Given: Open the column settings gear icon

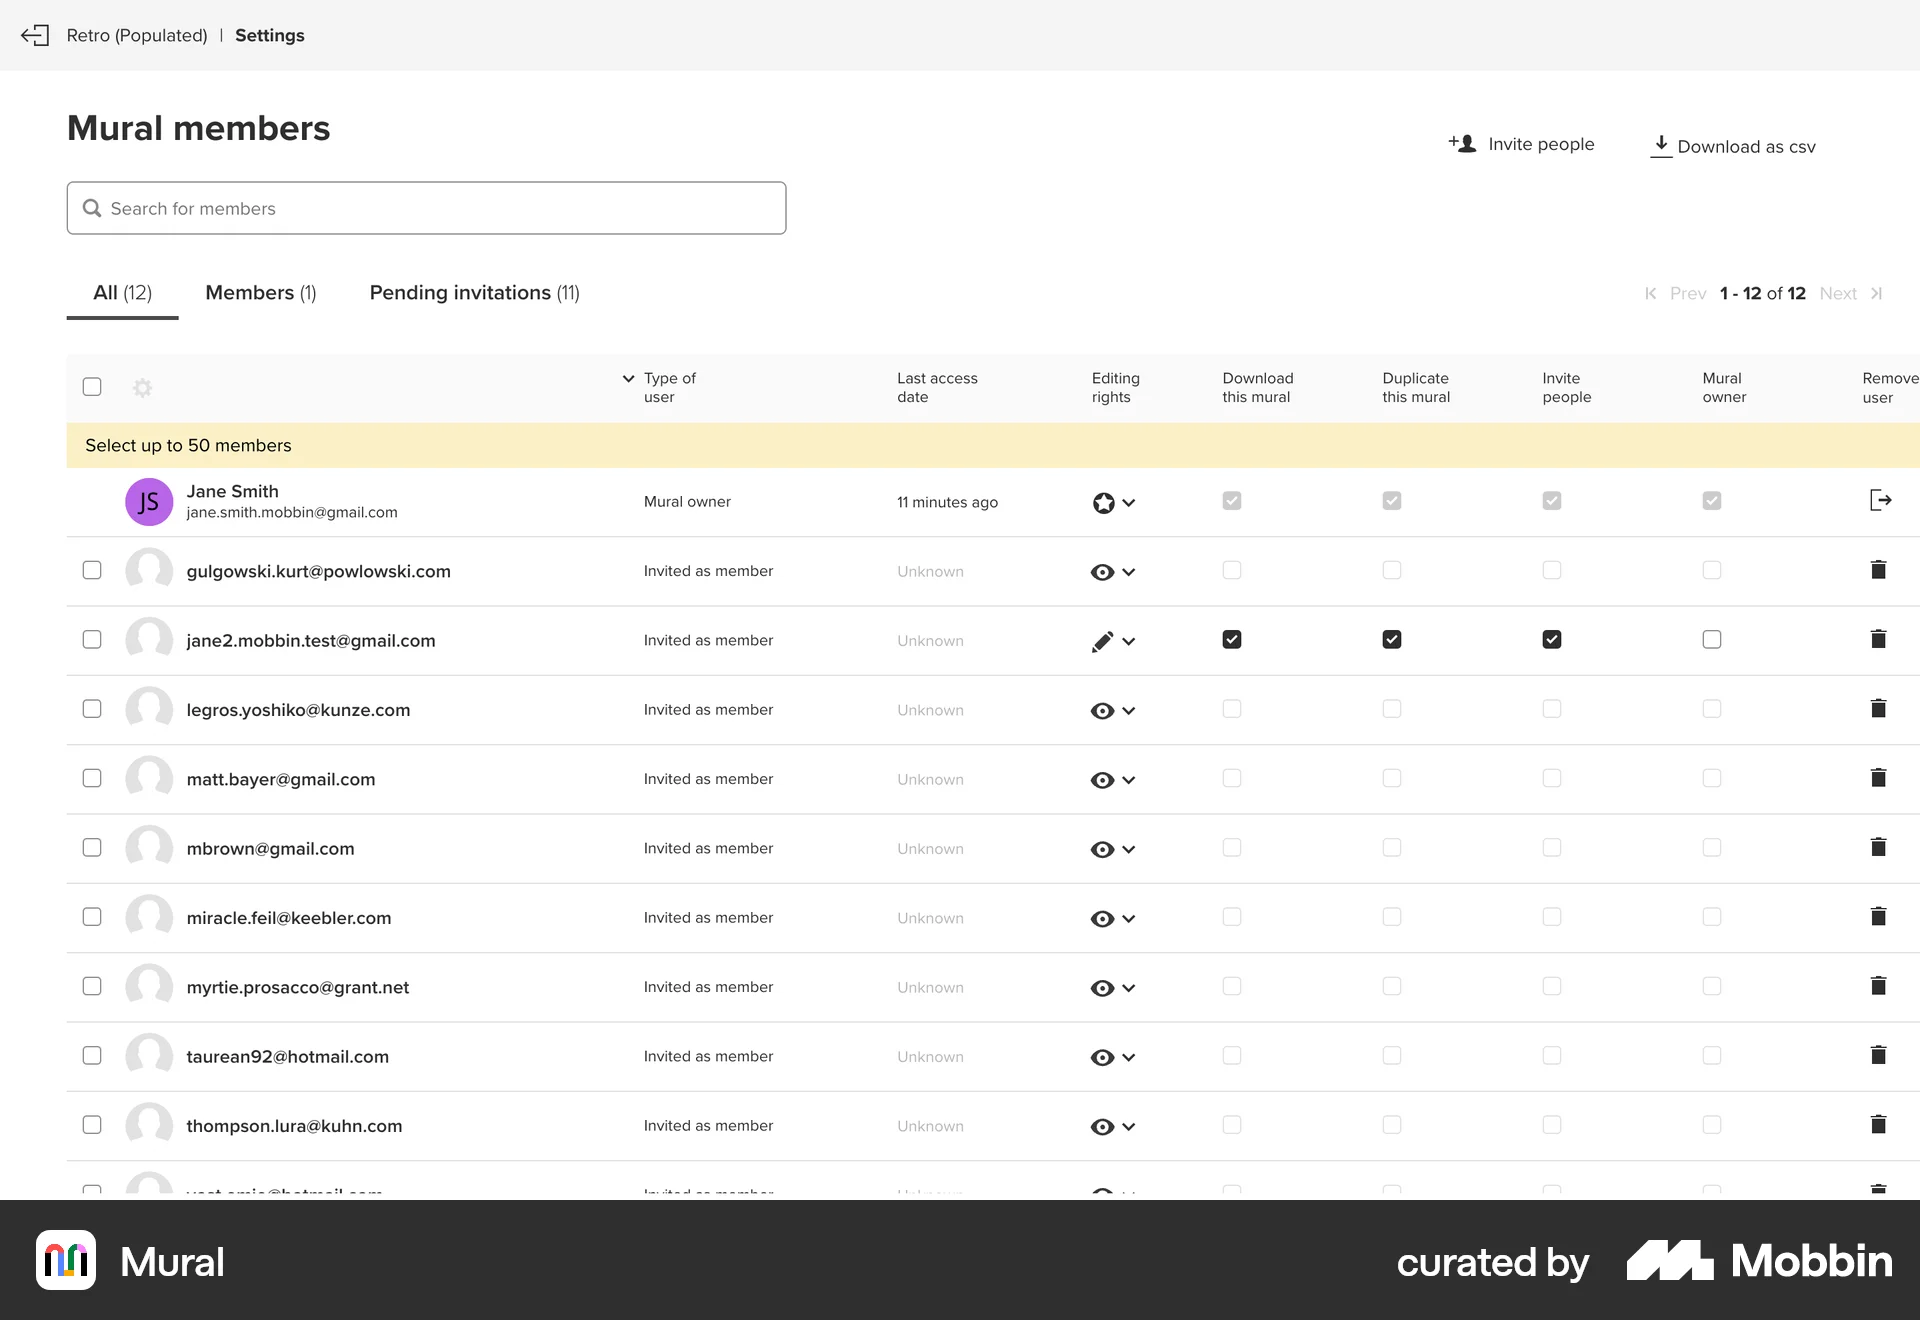Looking at the screenshot, I should (x=143, y=388).
